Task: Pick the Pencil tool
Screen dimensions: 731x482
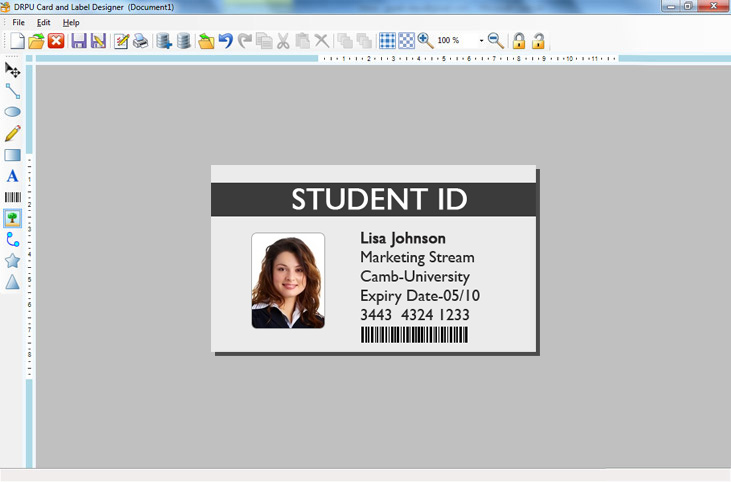Action: [x=12, y=133]
